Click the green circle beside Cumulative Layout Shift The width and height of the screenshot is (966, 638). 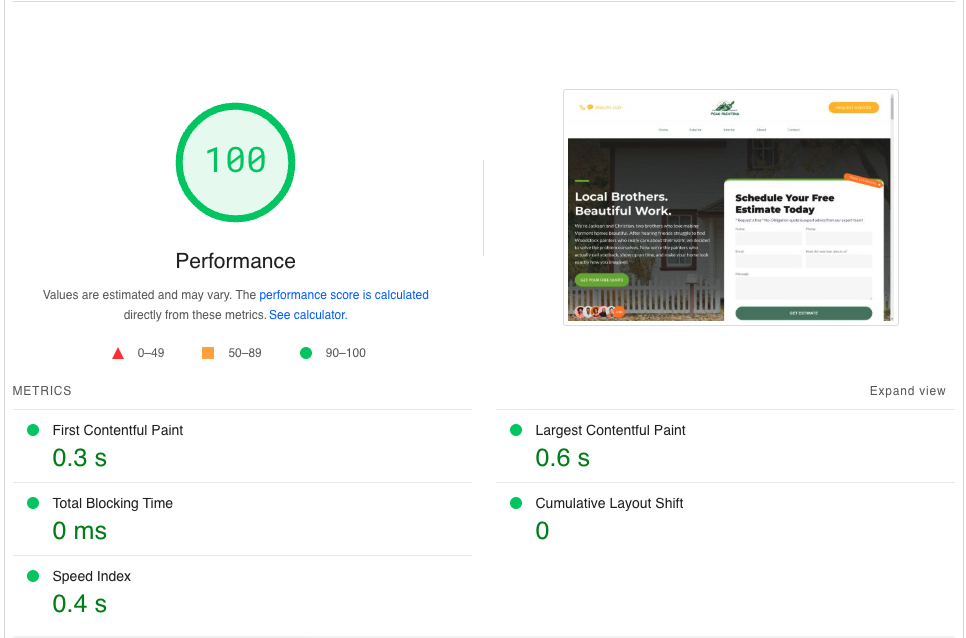516,503
